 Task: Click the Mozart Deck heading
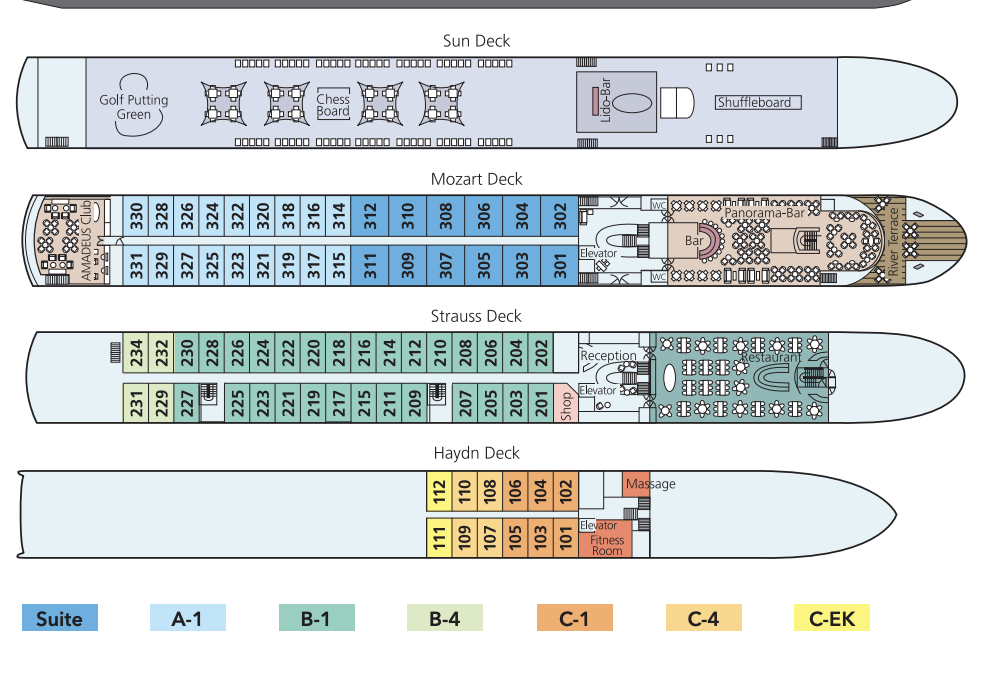coord(476,179)
